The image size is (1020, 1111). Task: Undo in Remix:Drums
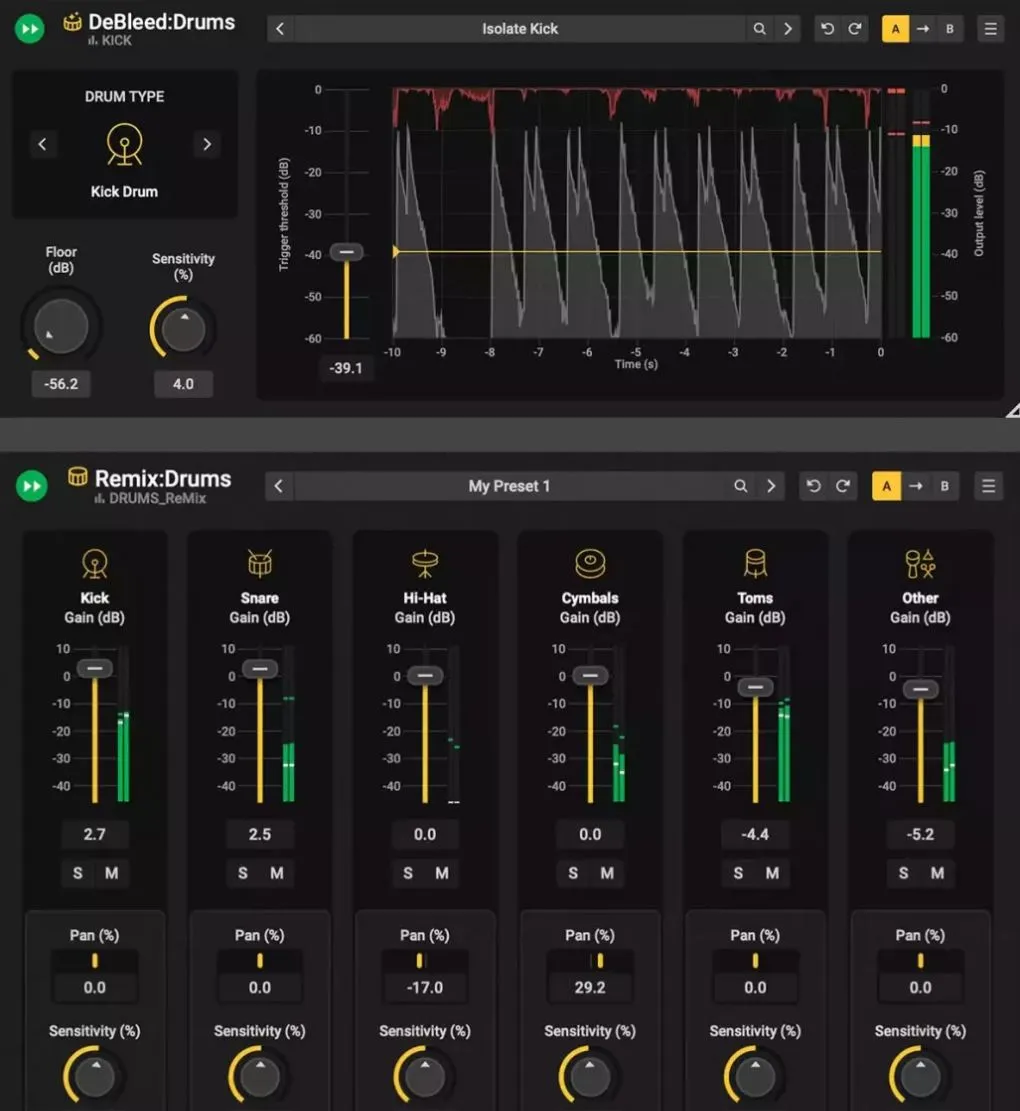[813, 486]
